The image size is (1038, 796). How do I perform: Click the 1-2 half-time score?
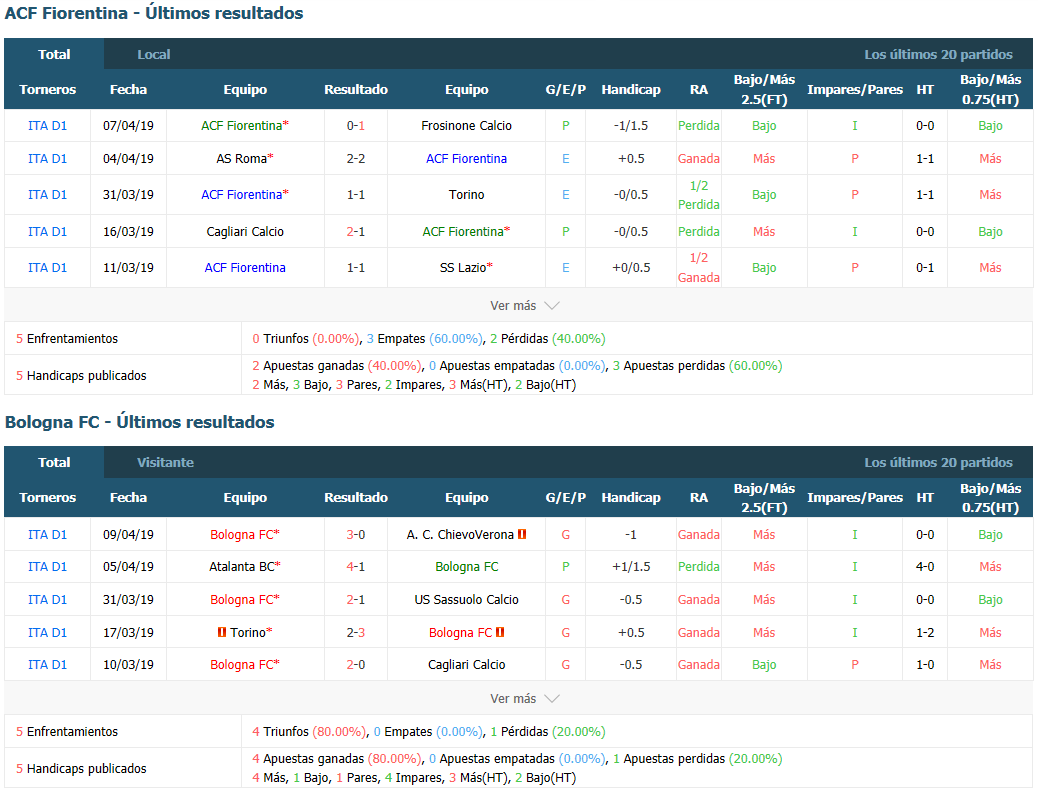[925, 632]
